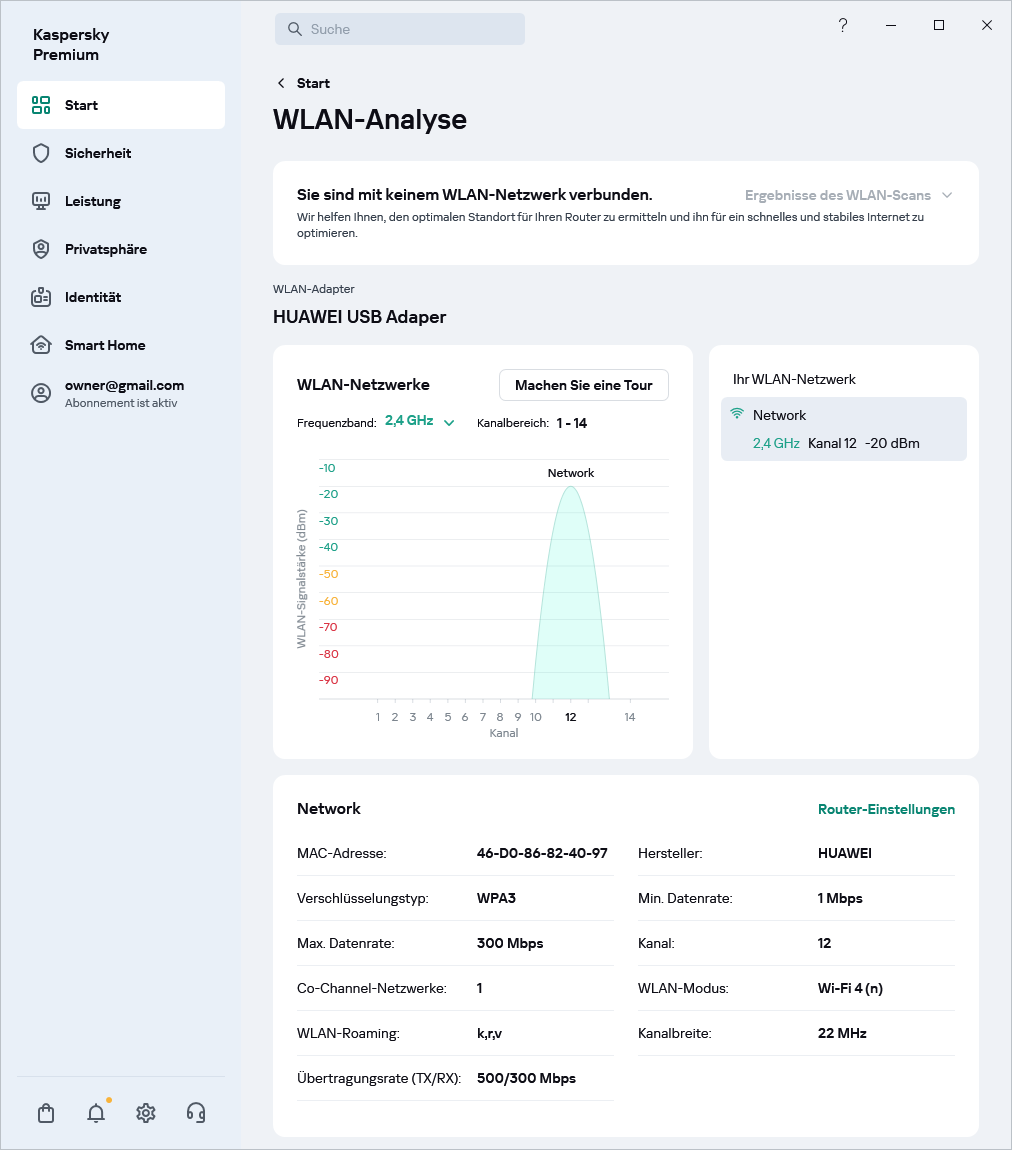Click the Machen Sie eine Tour button
The width and height of the screenshot is (1012, 1150).
(x=583, y=384)
